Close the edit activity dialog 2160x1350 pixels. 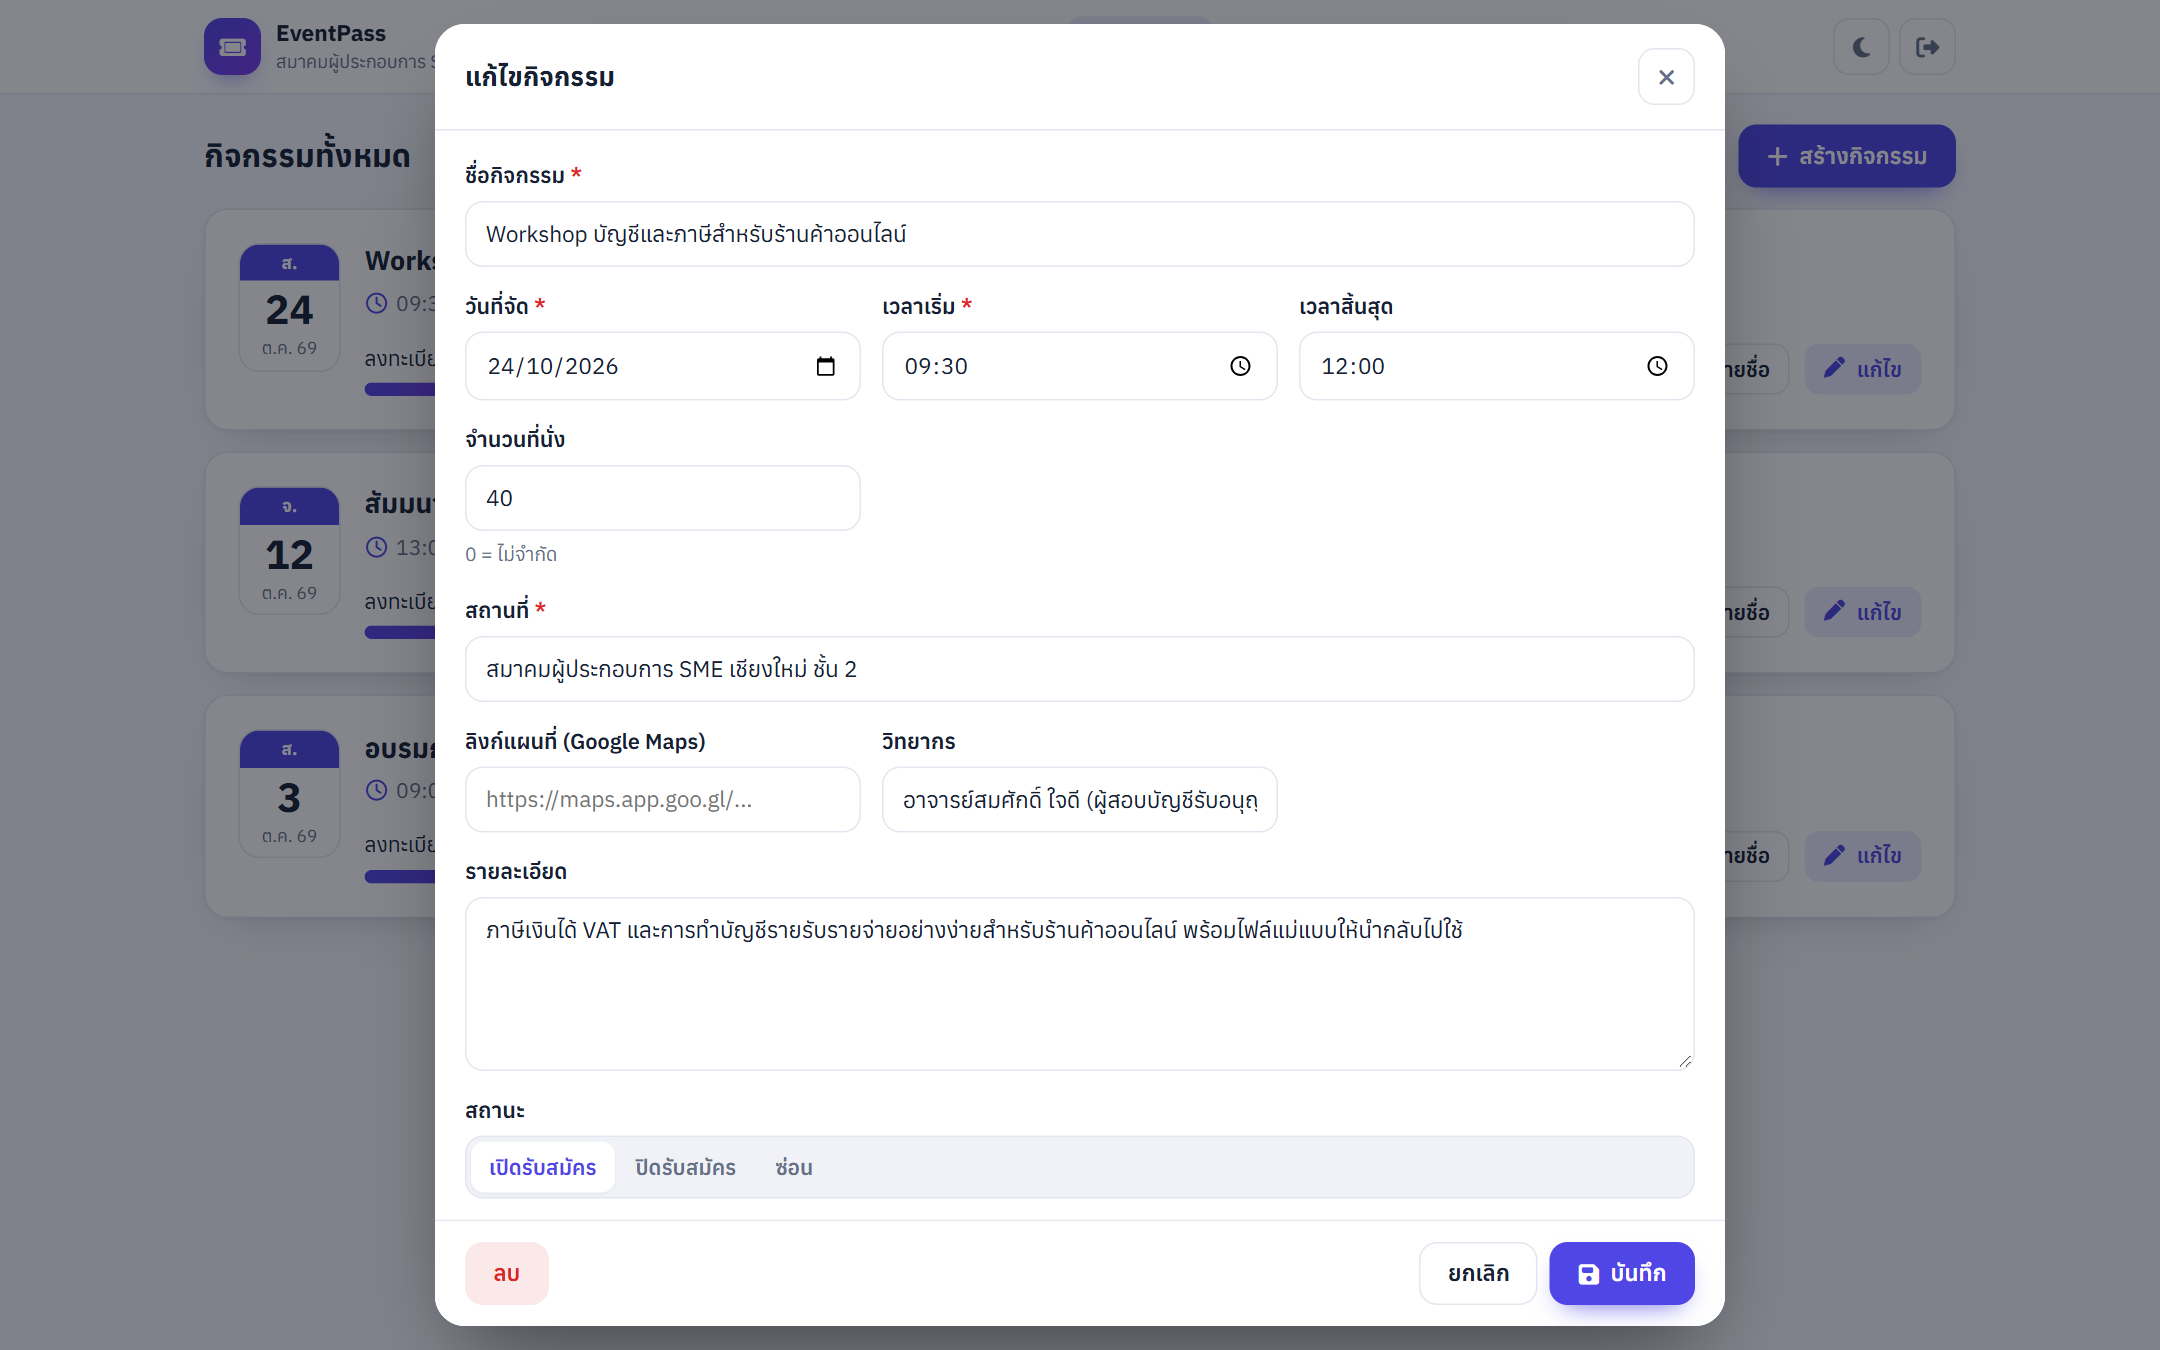[1666, 77]
